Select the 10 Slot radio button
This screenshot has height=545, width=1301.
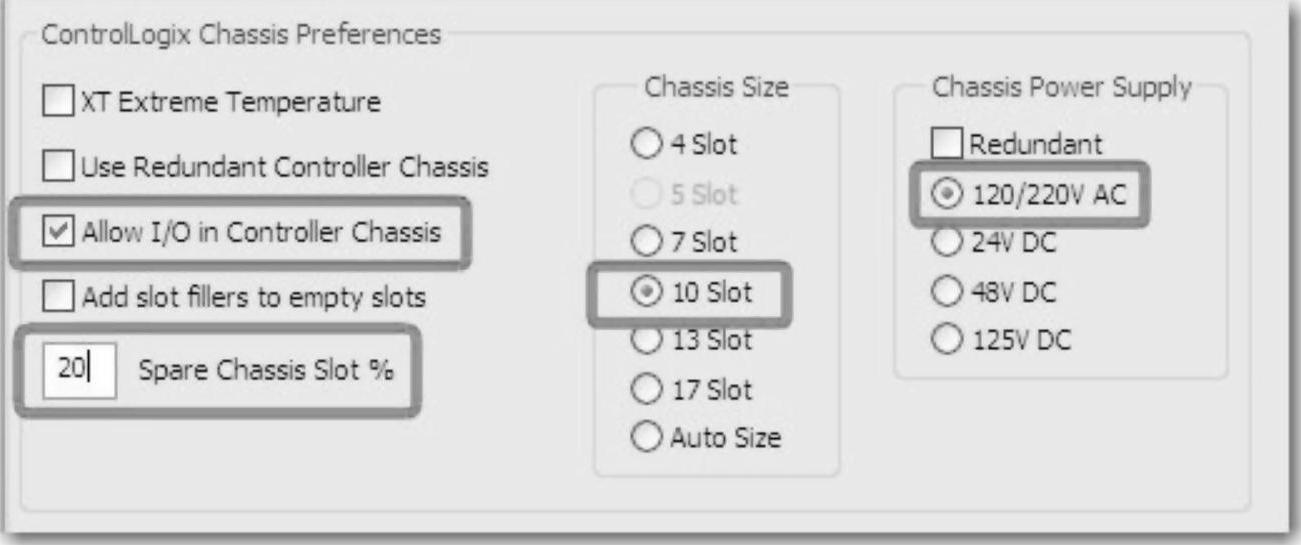[x=643, y=293]
